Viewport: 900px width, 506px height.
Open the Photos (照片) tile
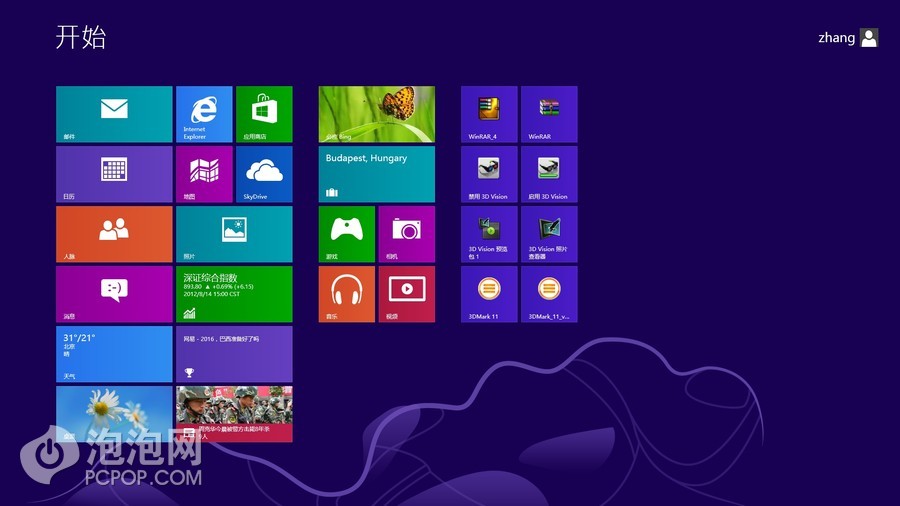tap(234, 234)
